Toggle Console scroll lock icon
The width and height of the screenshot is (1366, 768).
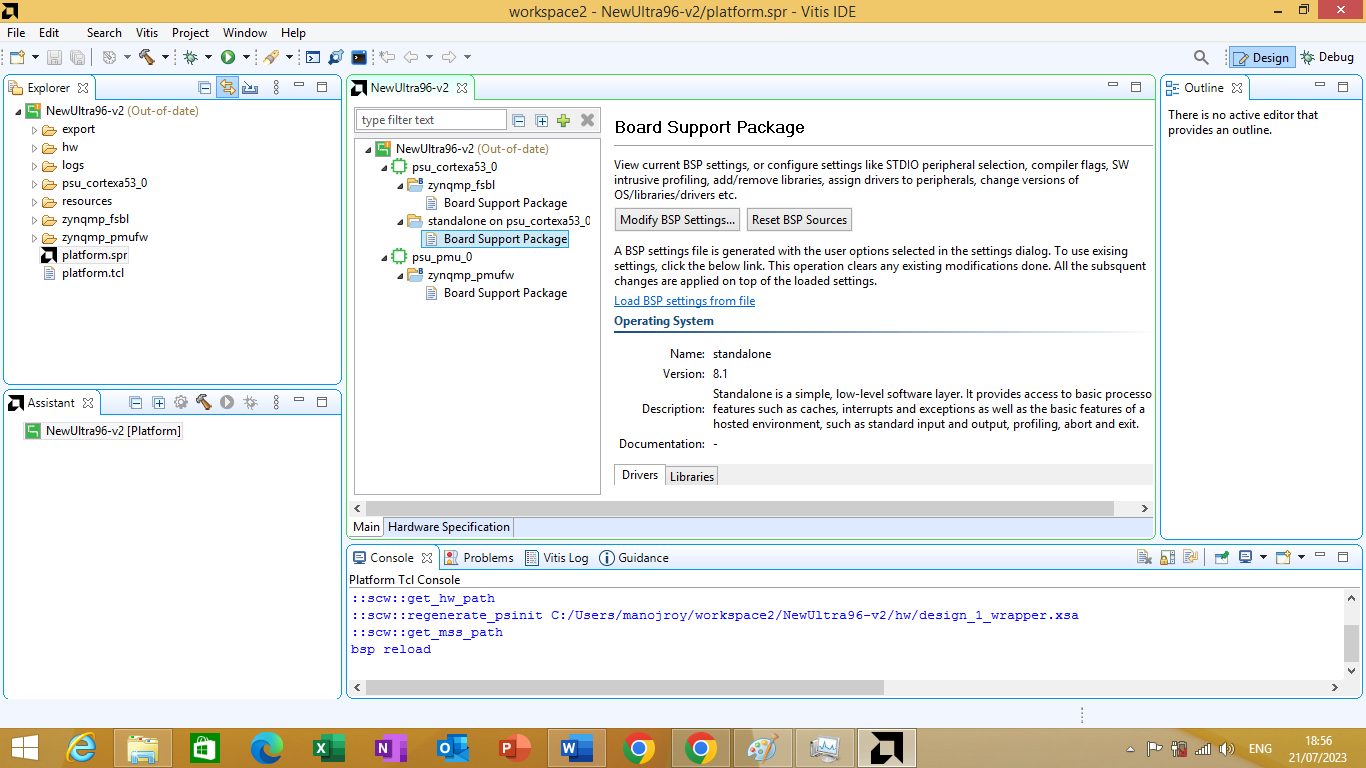pos(1168,558)
